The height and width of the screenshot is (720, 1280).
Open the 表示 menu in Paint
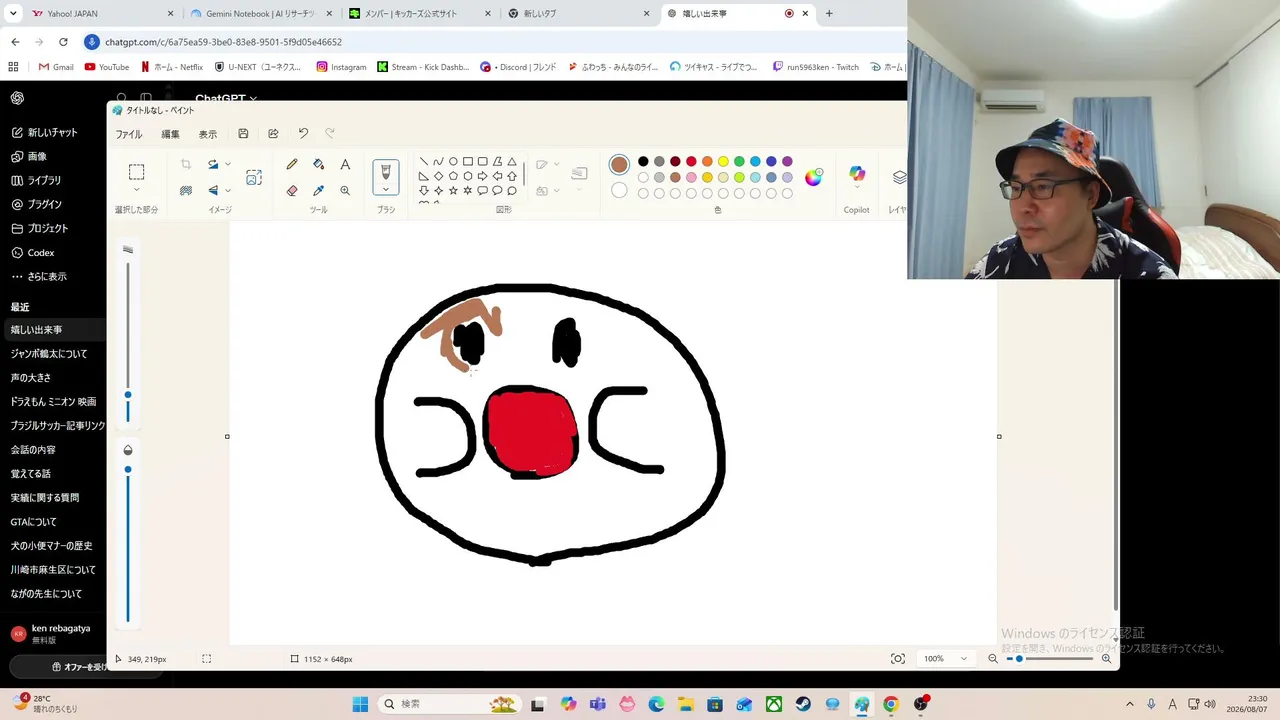207,134
